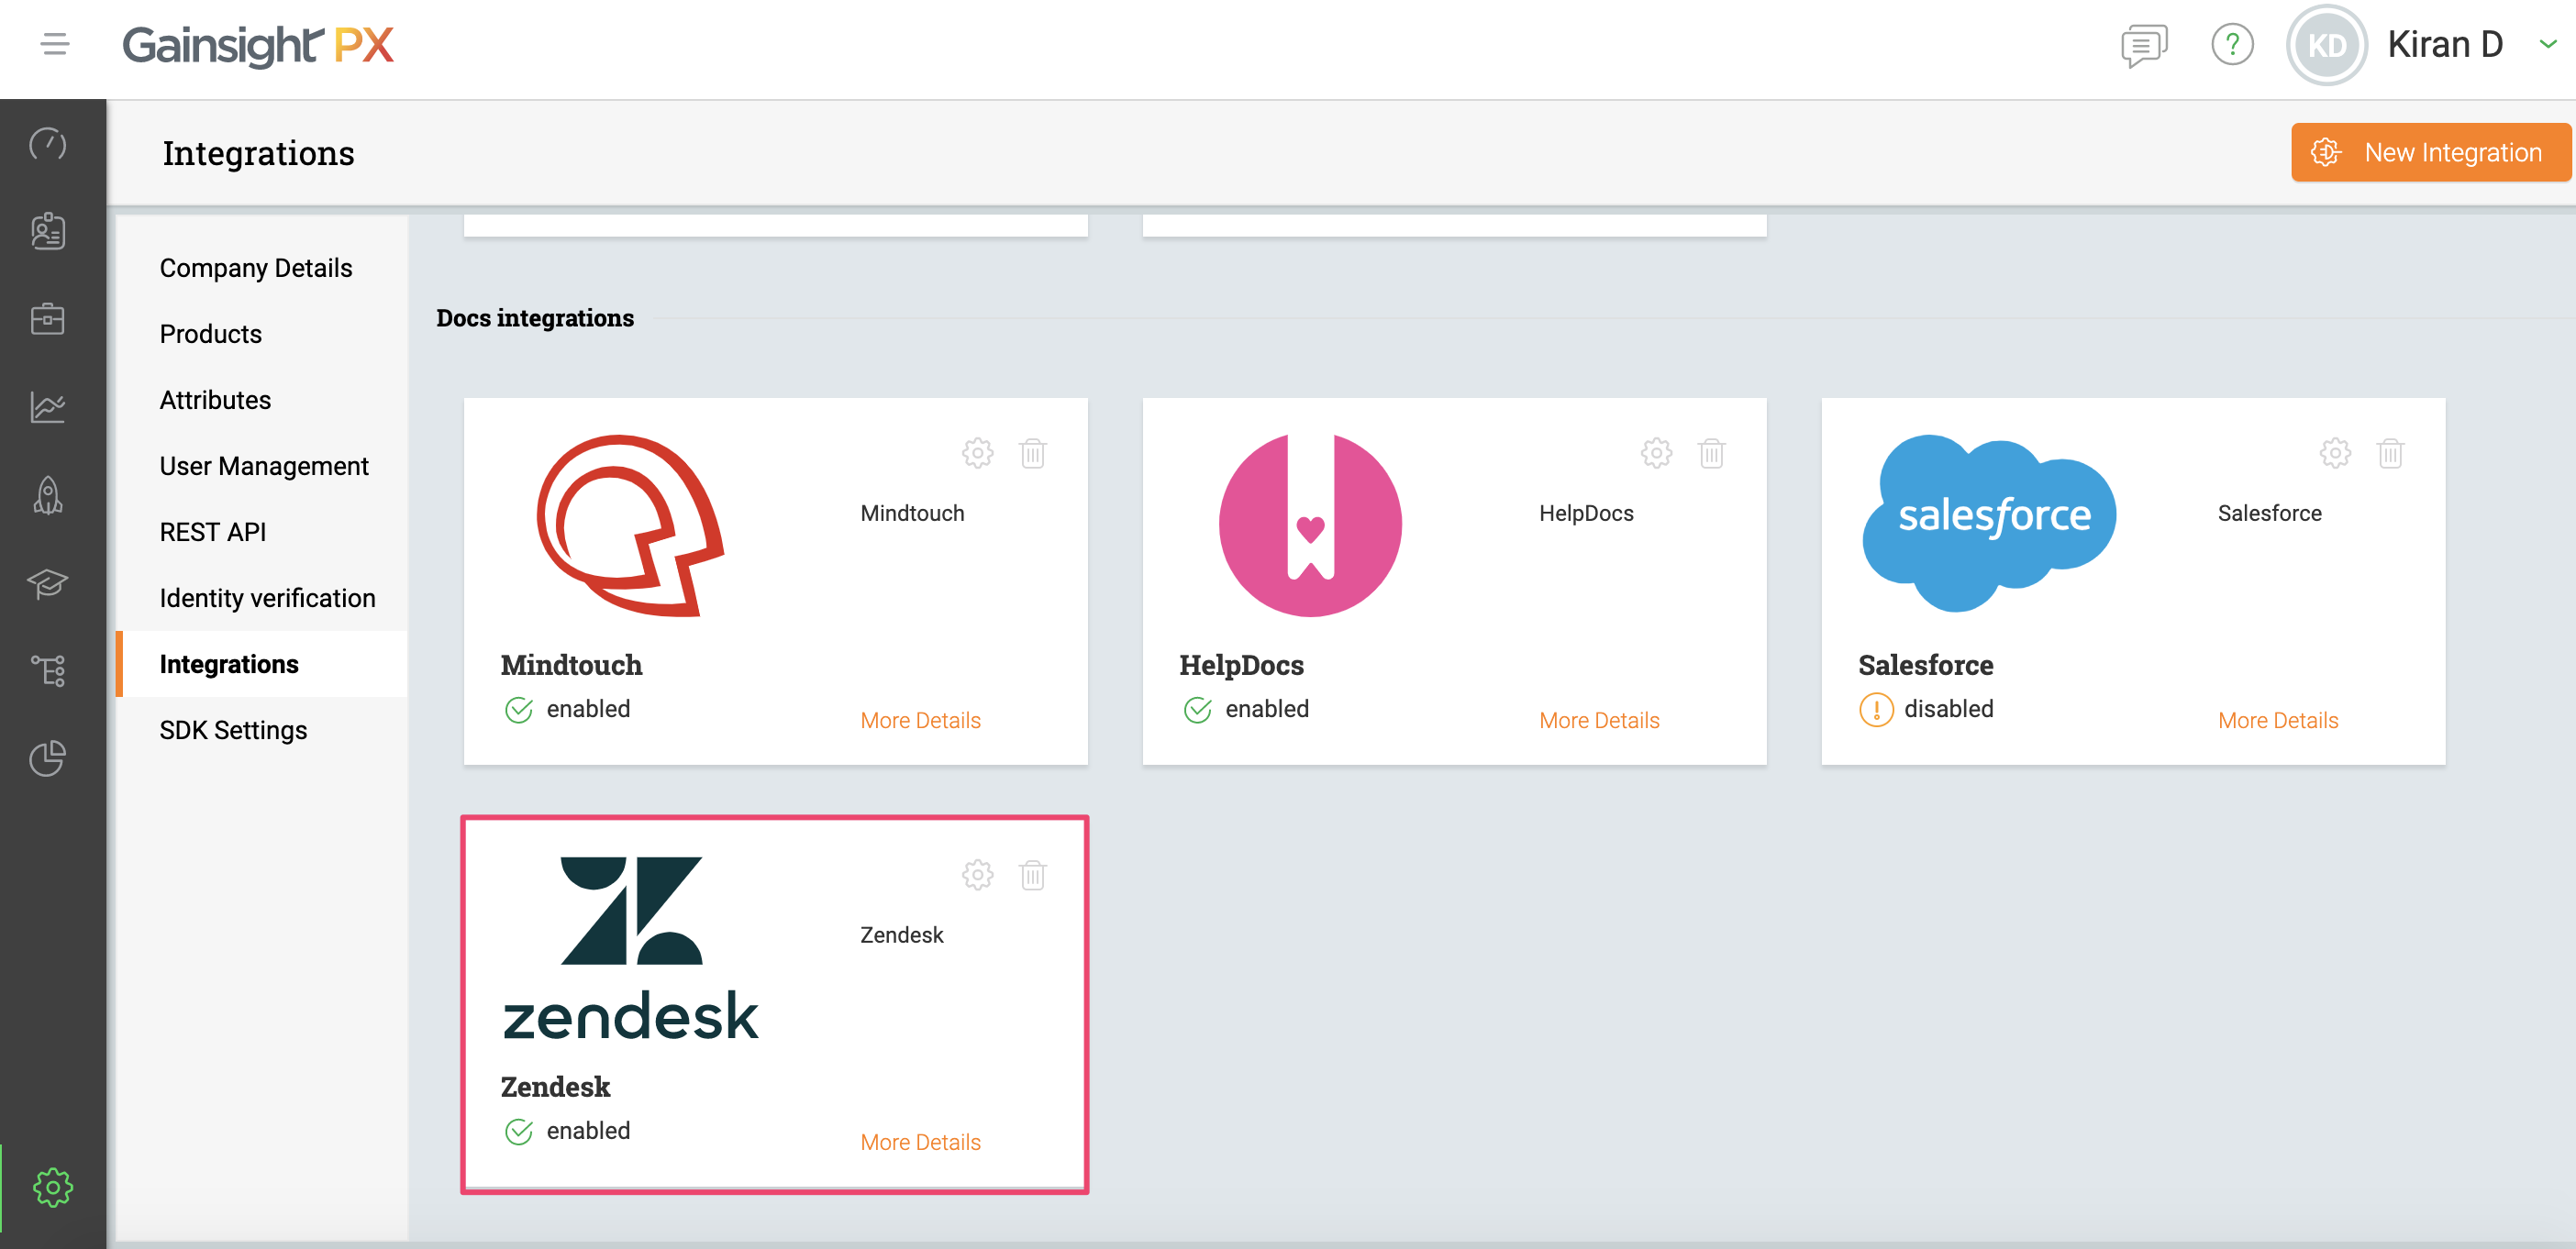Delete the Mindtouch integration
Screen dimensions: 2576x1249
click(x=1032, y=453)
